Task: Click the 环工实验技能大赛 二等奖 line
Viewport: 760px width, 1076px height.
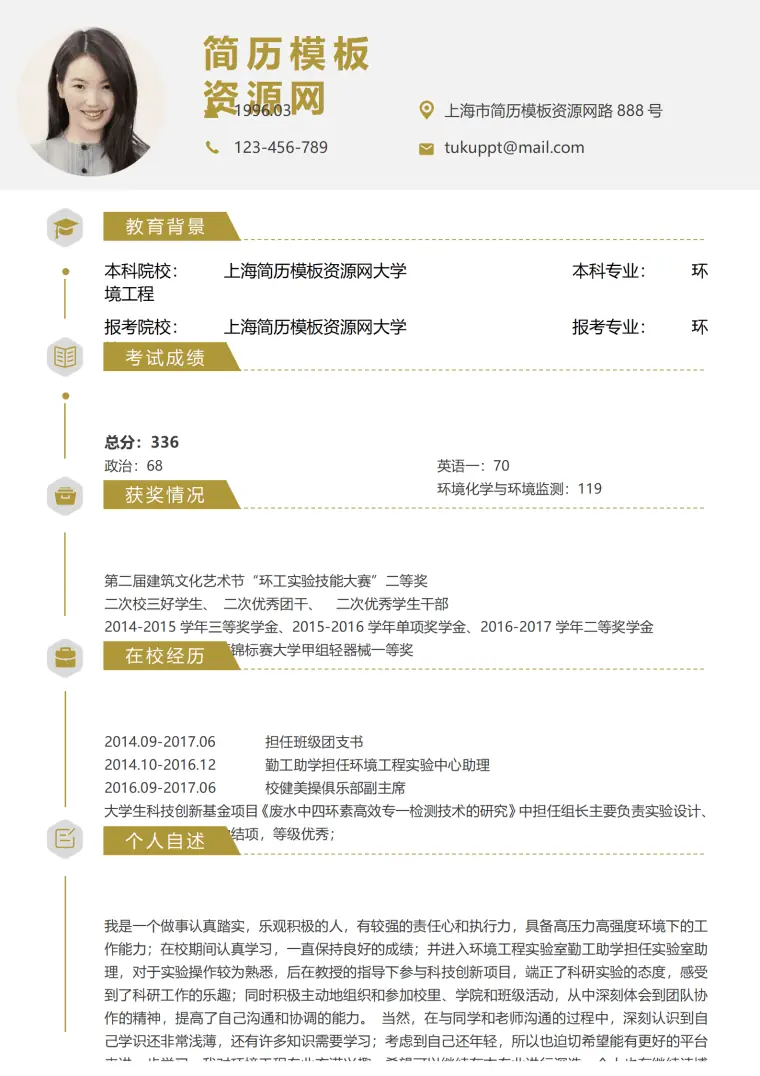Action: coord(266,581)
